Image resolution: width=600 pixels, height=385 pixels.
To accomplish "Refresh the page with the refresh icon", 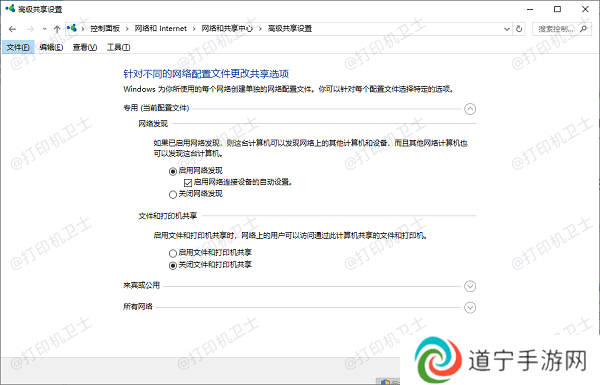I will 519,29.
